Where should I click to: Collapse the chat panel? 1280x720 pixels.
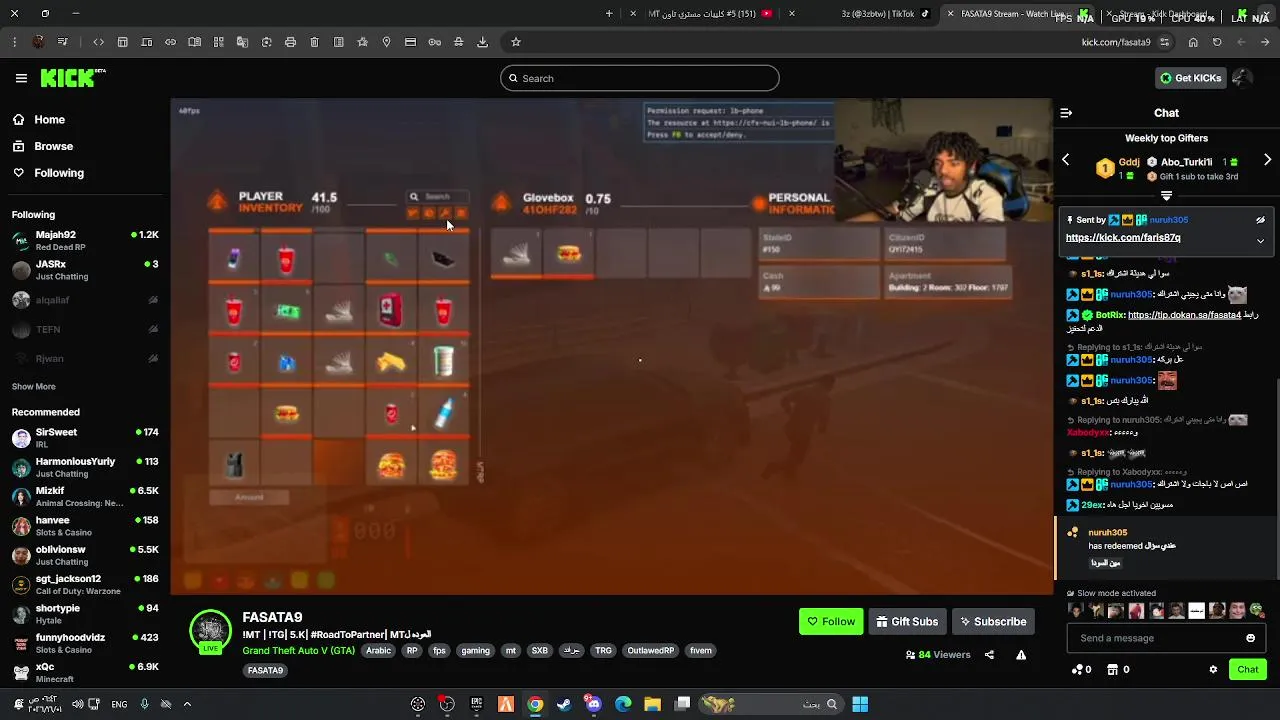click(x=1066, y=113)
